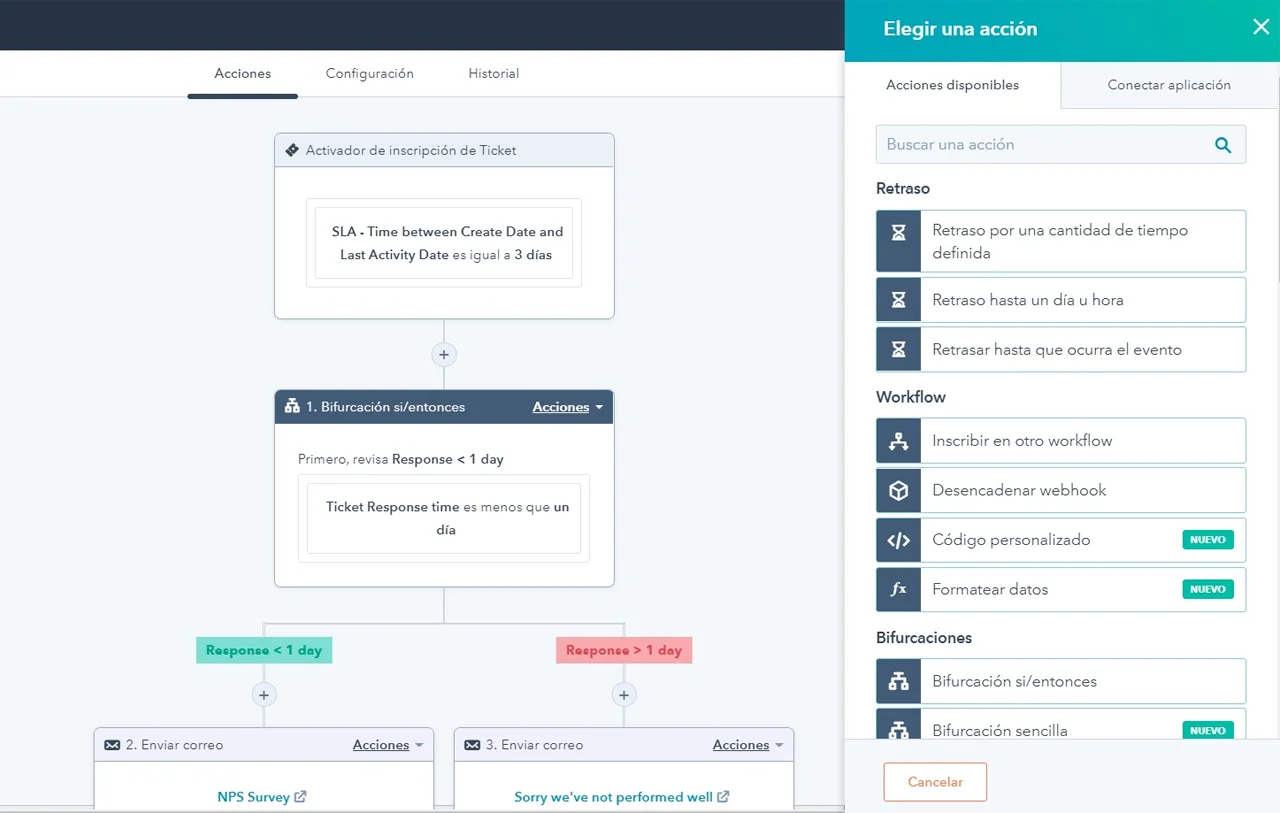The image size is (1280, 813).
Task: Expand Acciones menu on step 2 Enviar correo
Action: [x=387, y=745]
